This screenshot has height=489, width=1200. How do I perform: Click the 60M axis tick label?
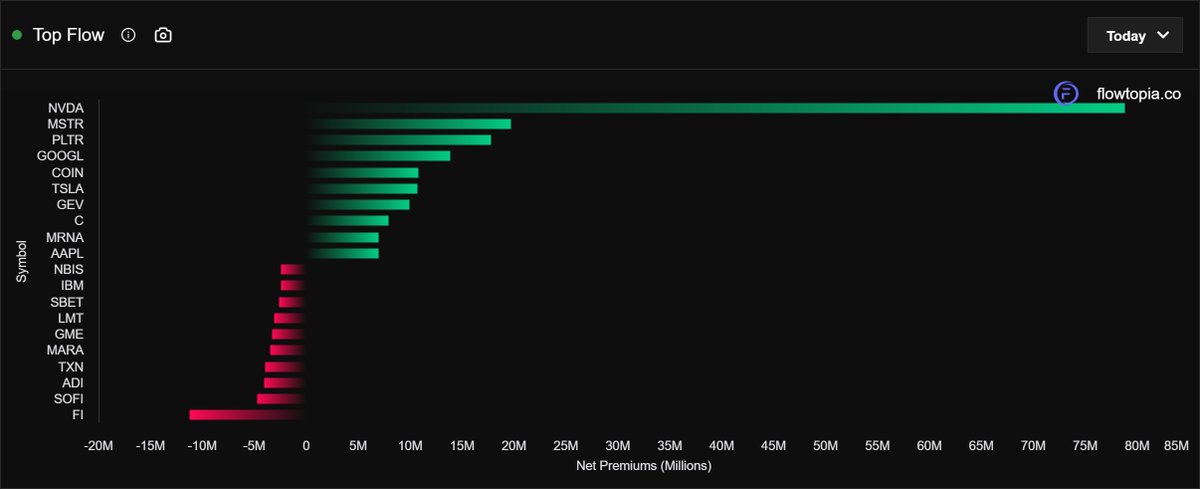coord(929,445)
